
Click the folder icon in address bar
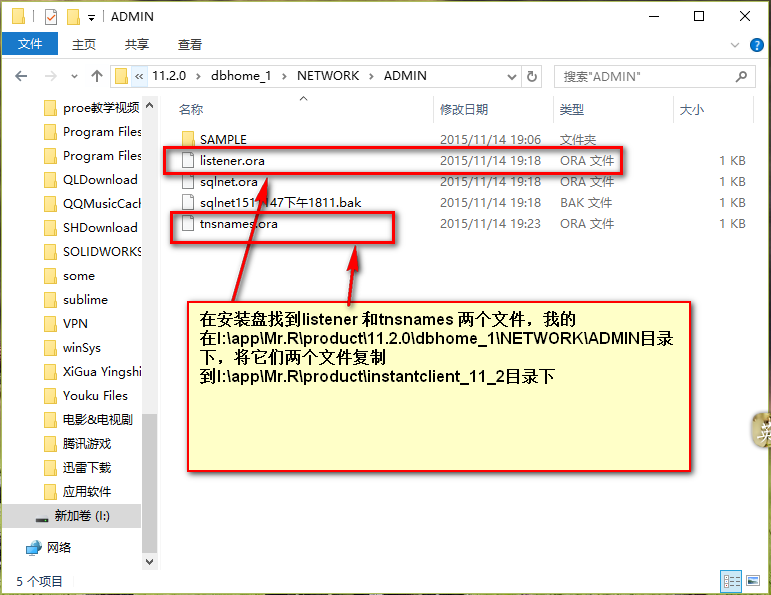[x=121, y=76]
